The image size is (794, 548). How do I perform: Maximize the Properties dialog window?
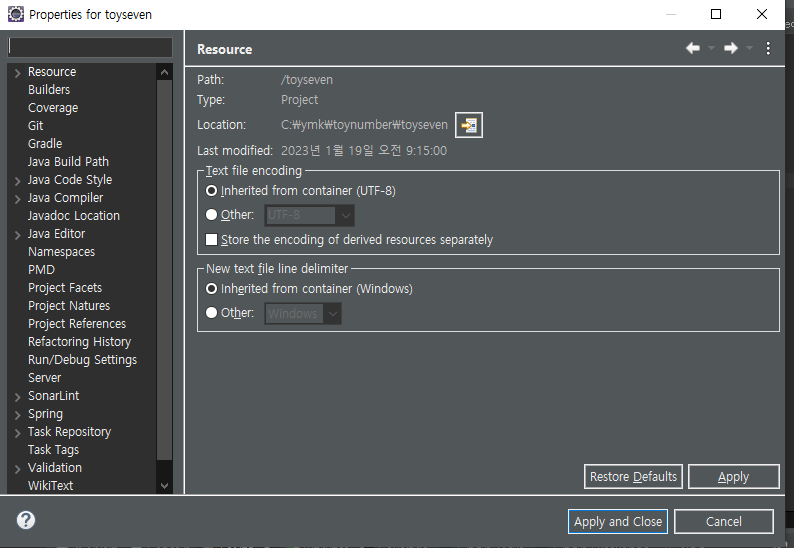click(x=716, y=14)
